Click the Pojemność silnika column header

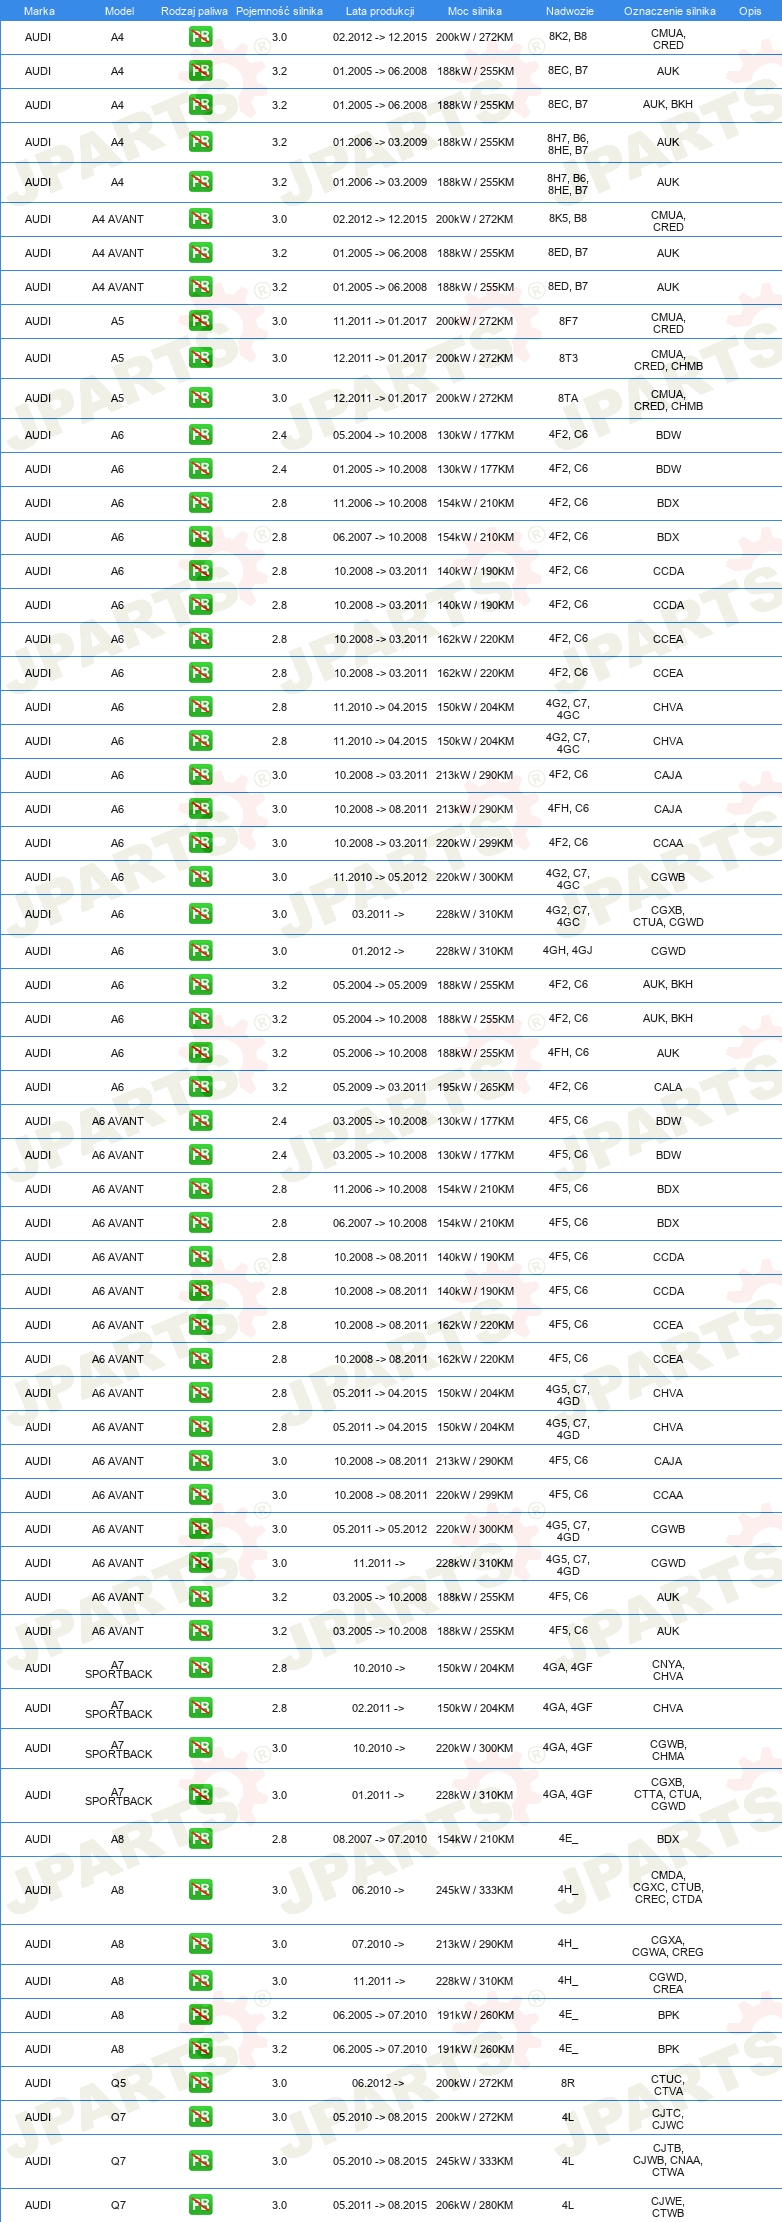(279, 11)
